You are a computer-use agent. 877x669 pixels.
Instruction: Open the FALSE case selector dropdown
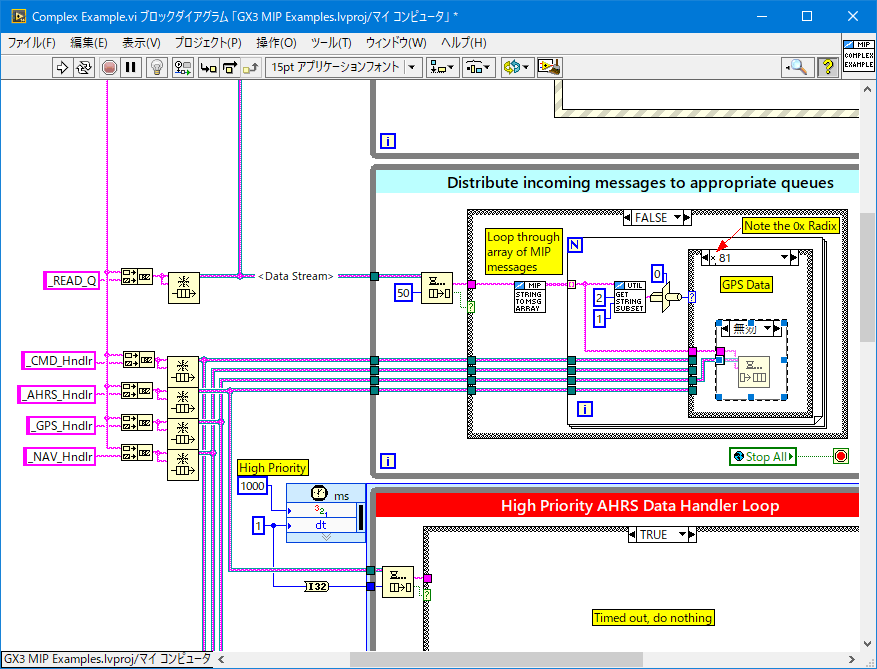pyautogui.click(x=677, y=218)
